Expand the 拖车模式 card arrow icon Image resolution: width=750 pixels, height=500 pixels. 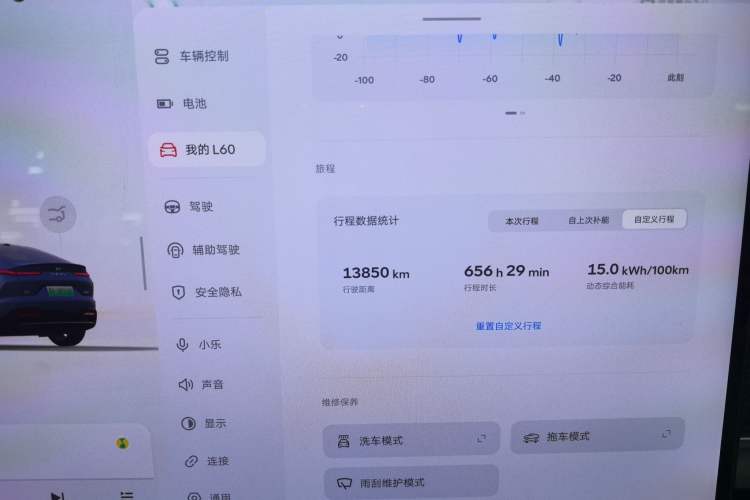click(x=666, y=435)
